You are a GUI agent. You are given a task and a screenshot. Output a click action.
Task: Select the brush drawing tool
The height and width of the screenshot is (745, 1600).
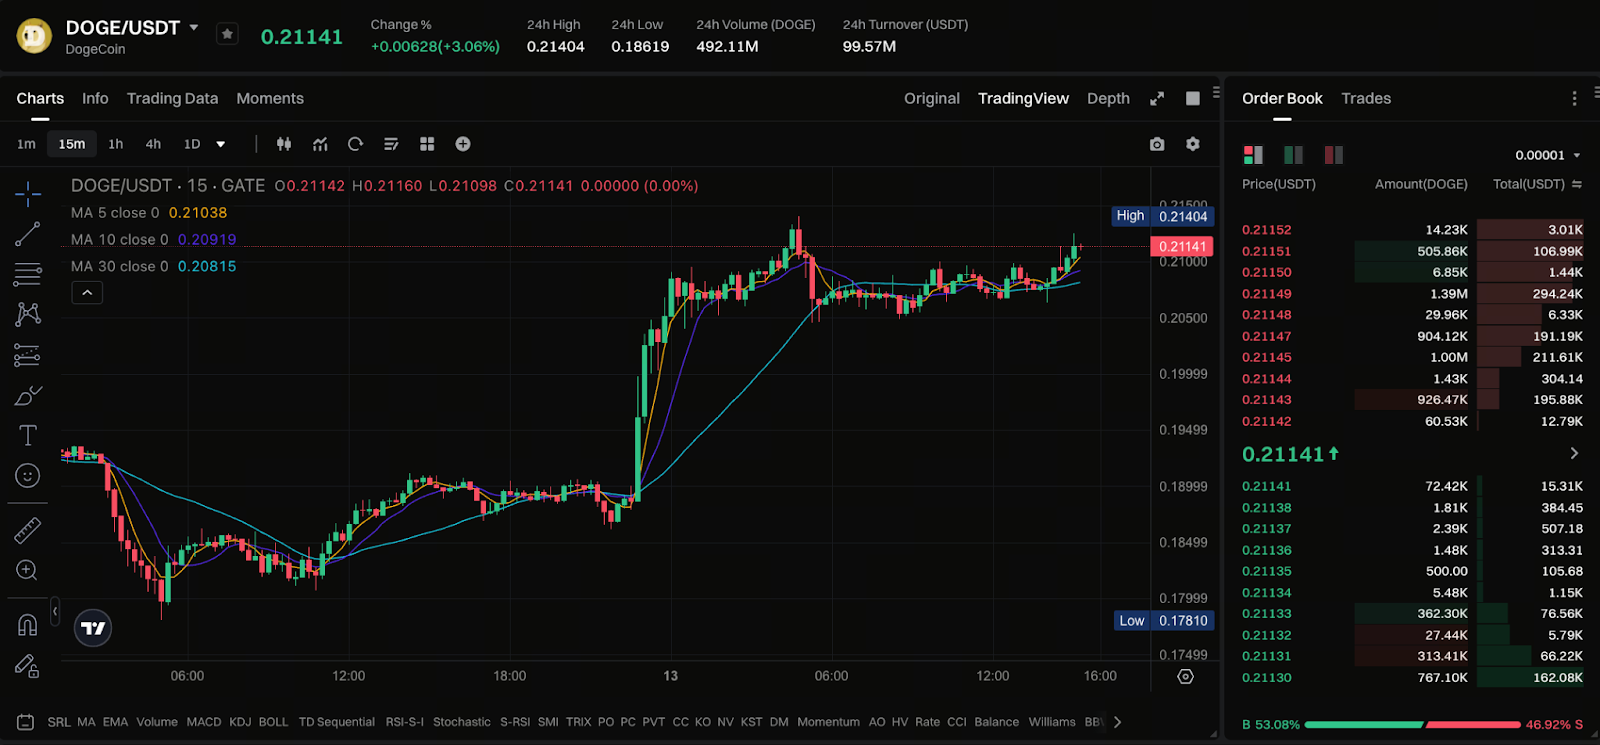click(x=28, y=396)
